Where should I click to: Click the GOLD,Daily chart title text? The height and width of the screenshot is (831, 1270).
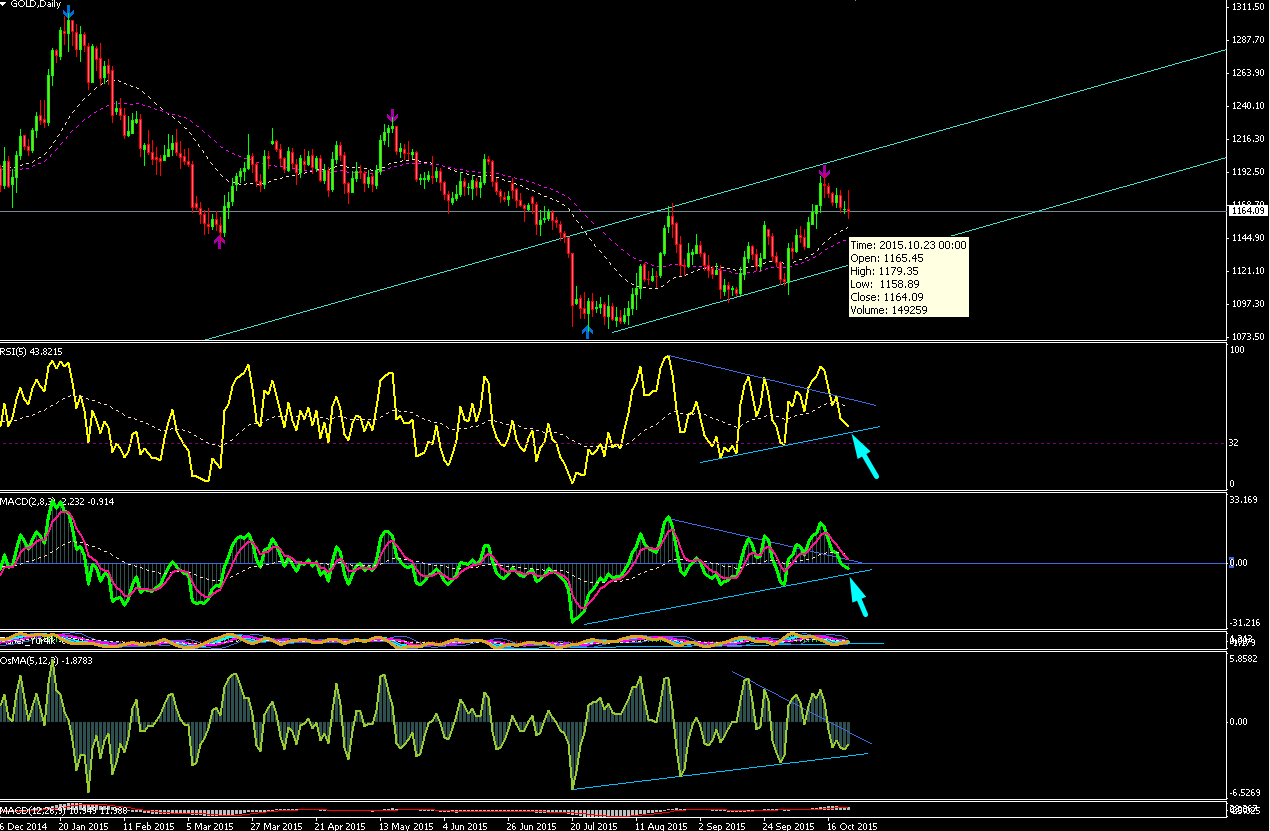coord(36,6)
